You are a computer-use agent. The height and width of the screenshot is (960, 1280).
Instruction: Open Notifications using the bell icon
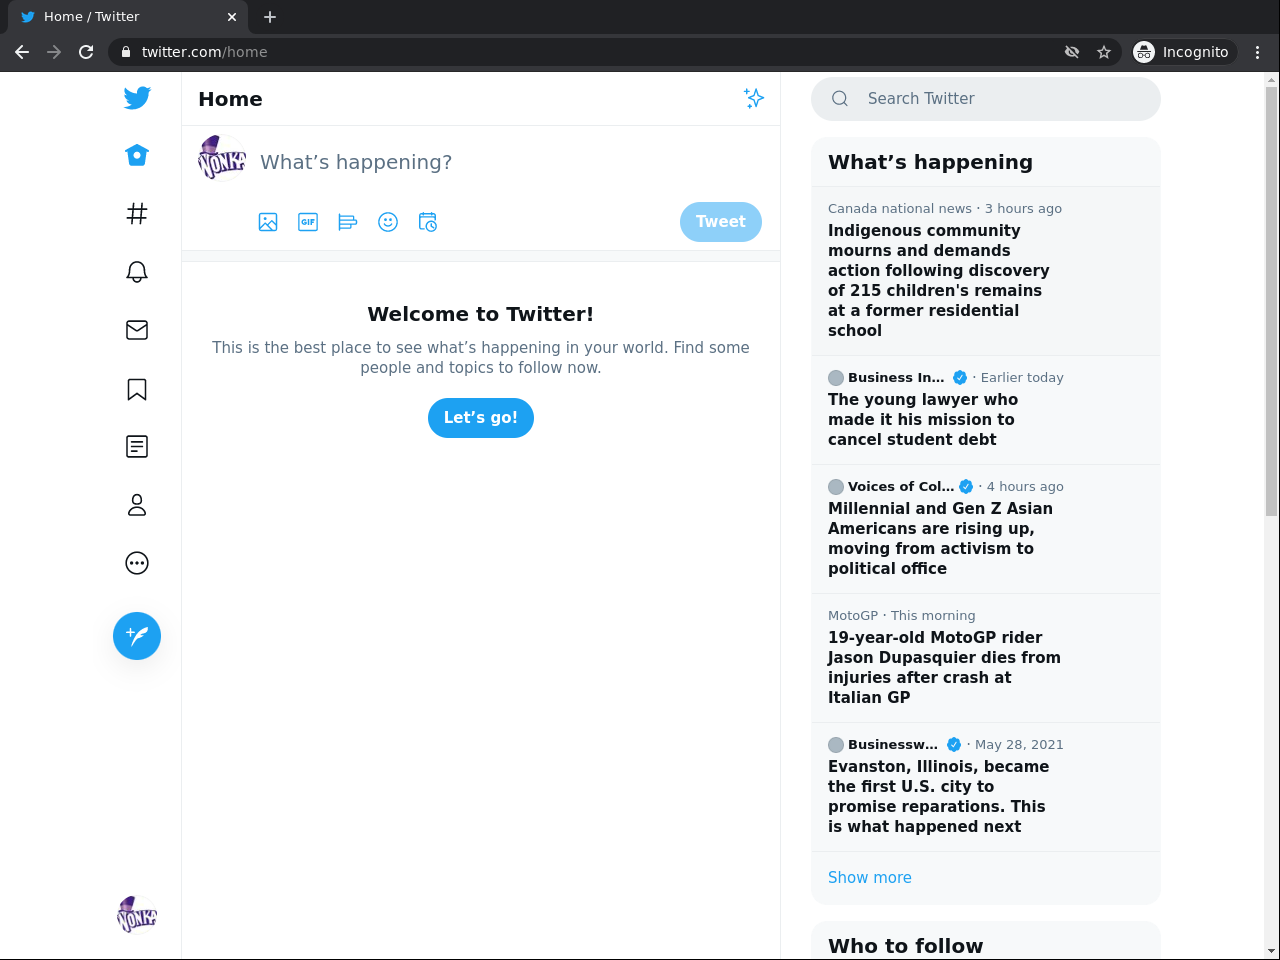[x=137, y=271]
